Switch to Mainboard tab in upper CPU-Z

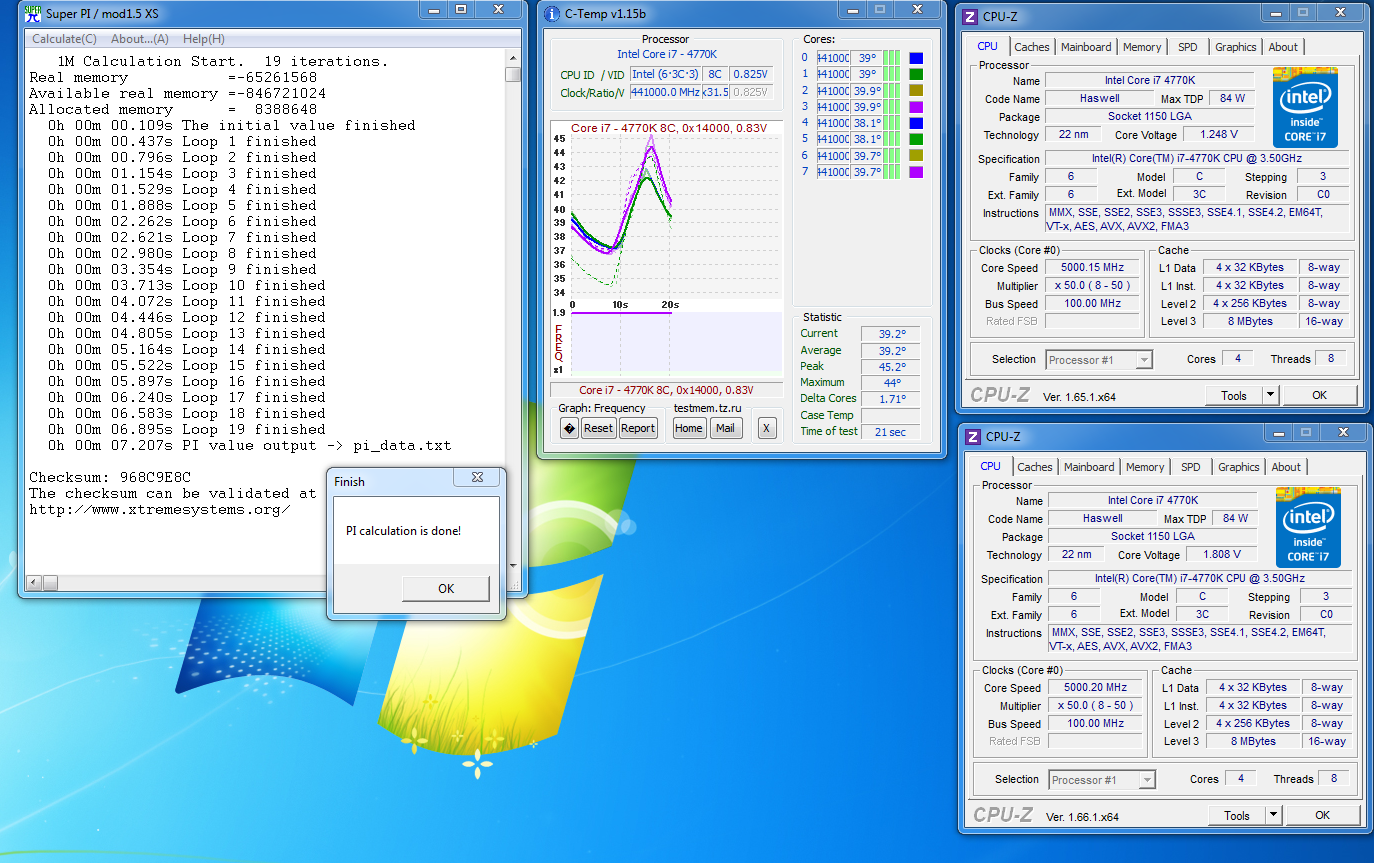(x=1086, y=47)
